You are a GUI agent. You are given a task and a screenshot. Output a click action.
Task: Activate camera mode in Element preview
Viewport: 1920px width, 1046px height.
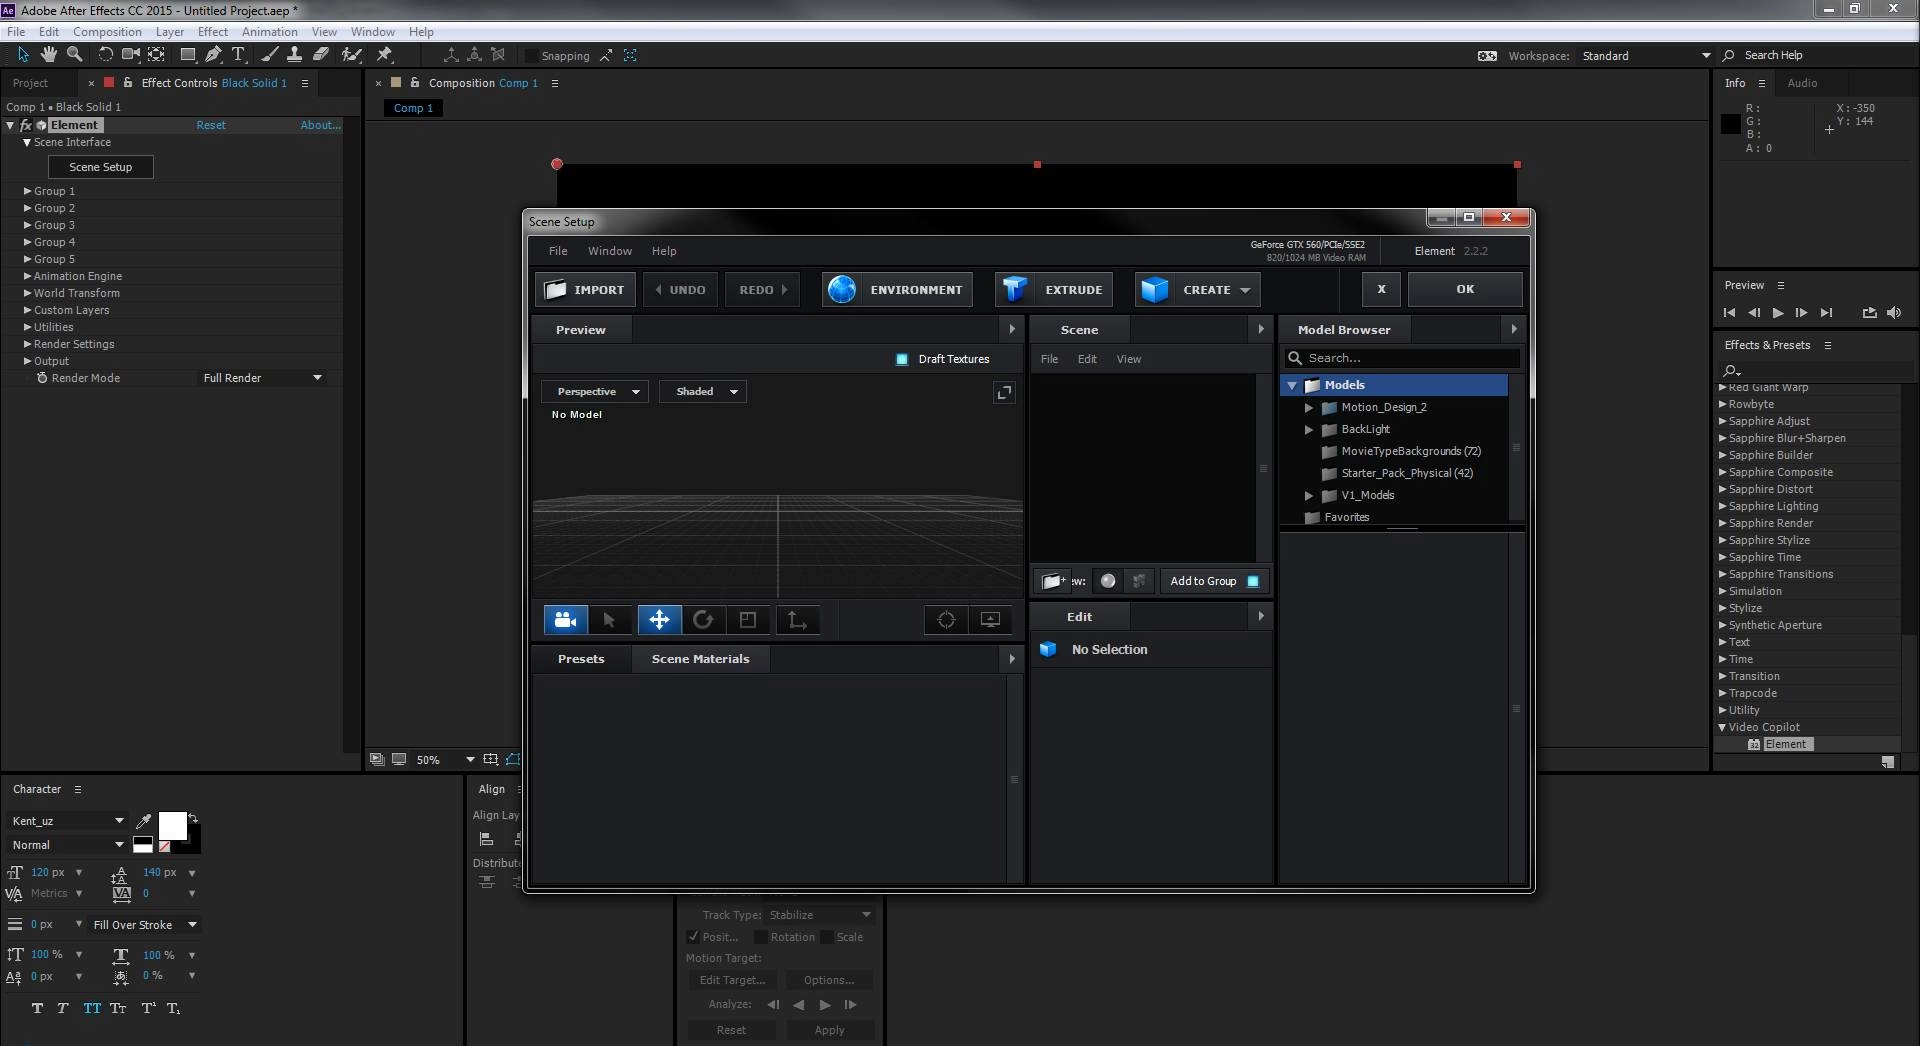pyautogui.click(x=565, y=620)
